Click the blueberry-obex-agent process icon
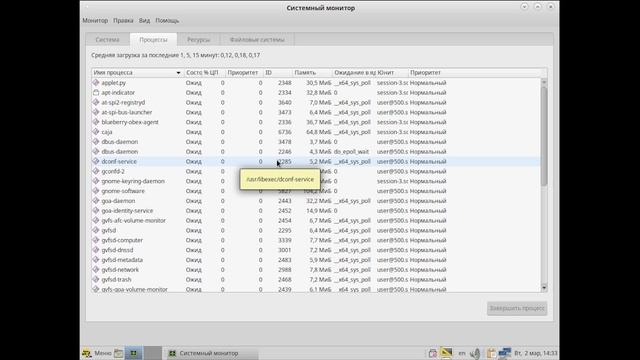 [96, 122]
